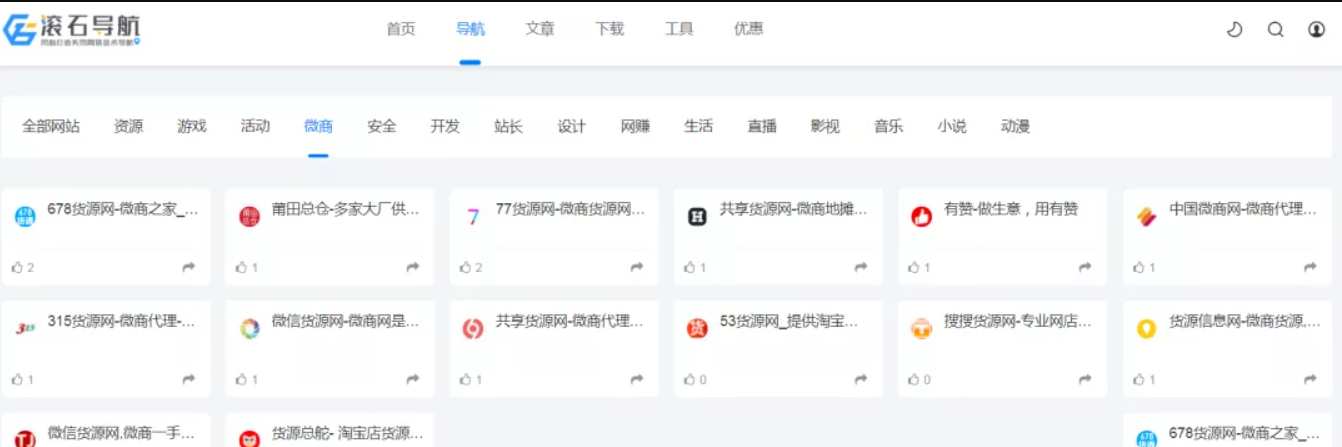
Task: Switch to 影视 category tab
Action: pos(825,126)
